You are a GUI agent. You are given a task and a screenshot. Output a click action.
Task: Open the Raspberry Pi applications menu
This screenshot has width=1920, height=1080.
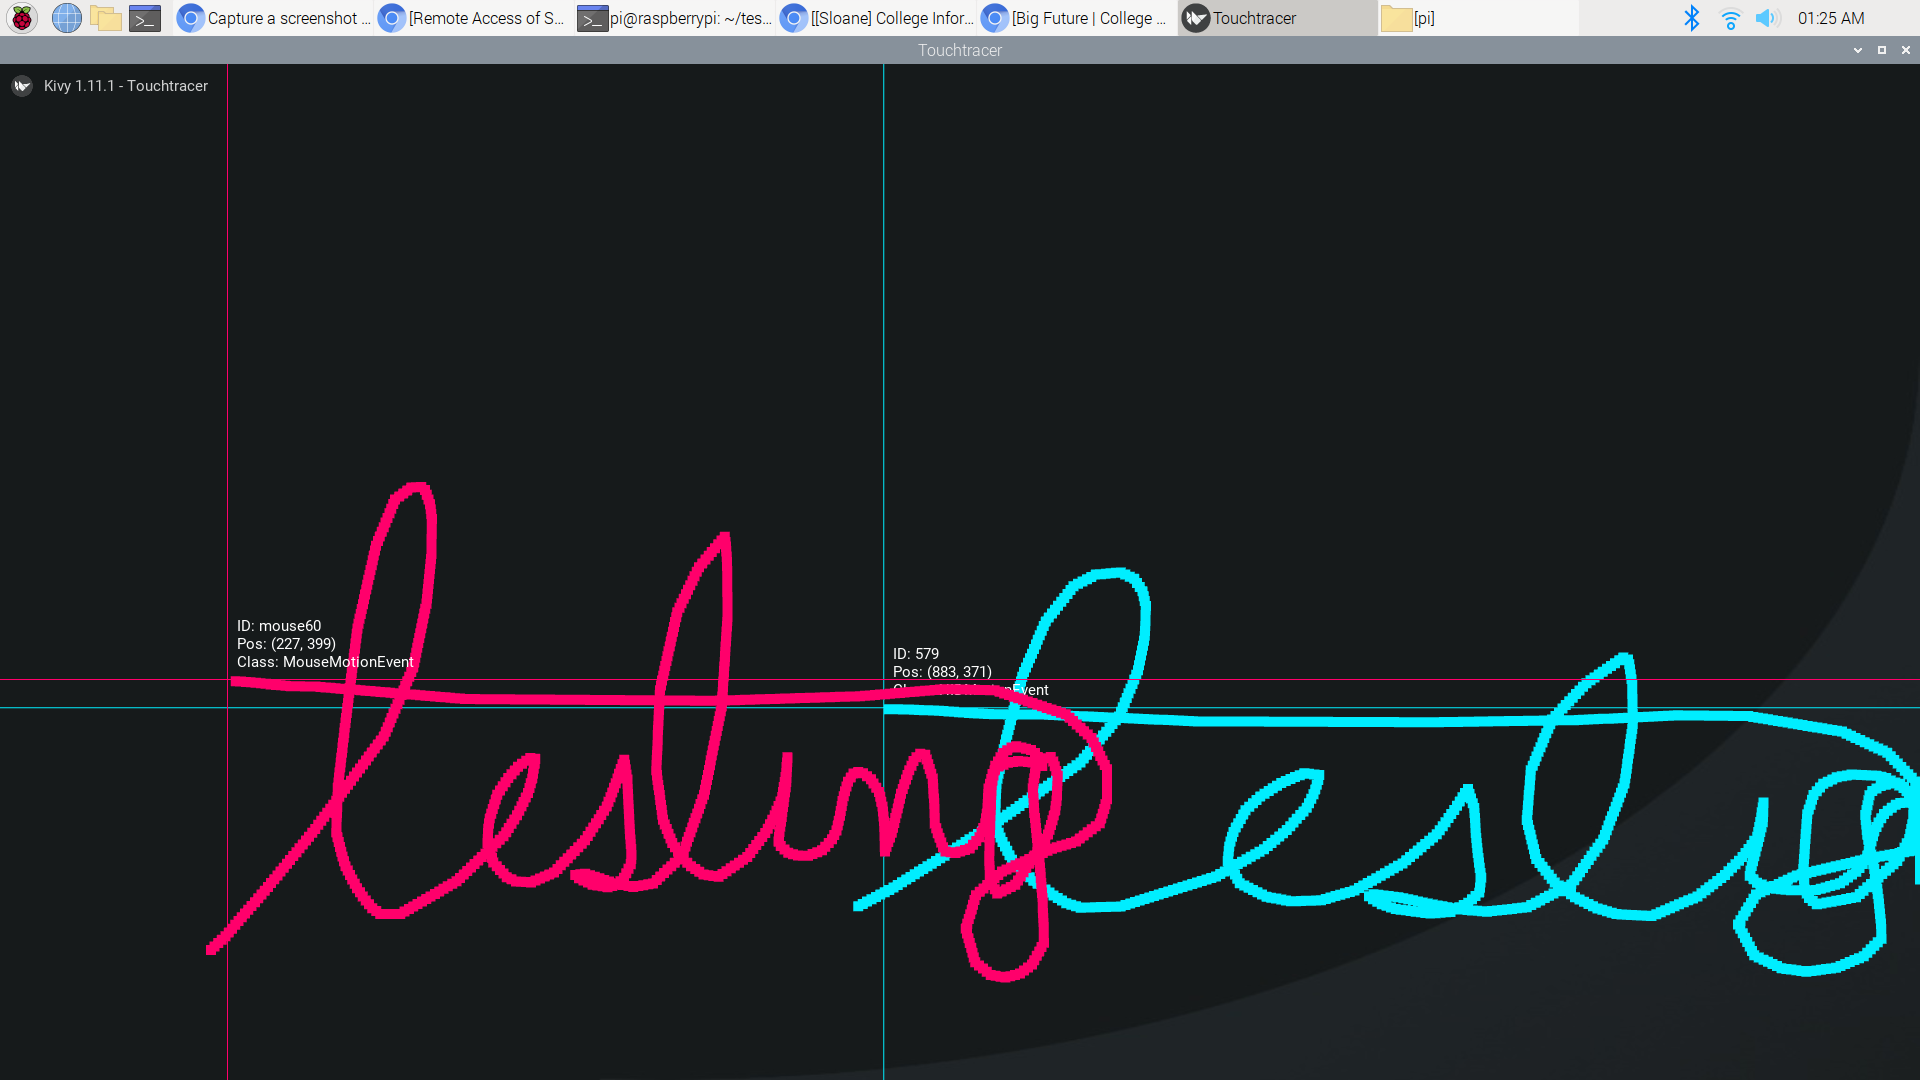(x=21, y=17)
